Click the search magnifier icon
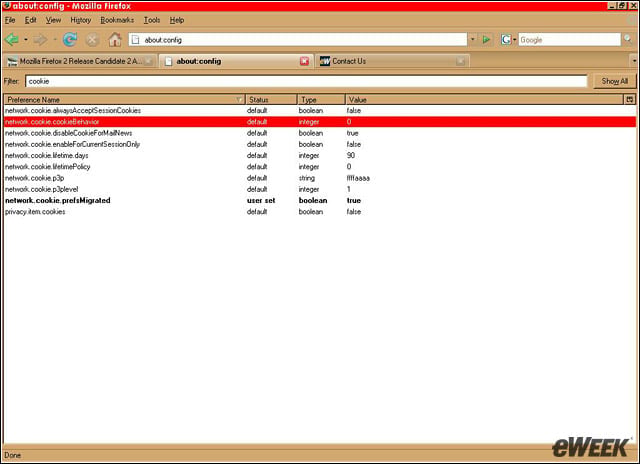 pos(628,39)
